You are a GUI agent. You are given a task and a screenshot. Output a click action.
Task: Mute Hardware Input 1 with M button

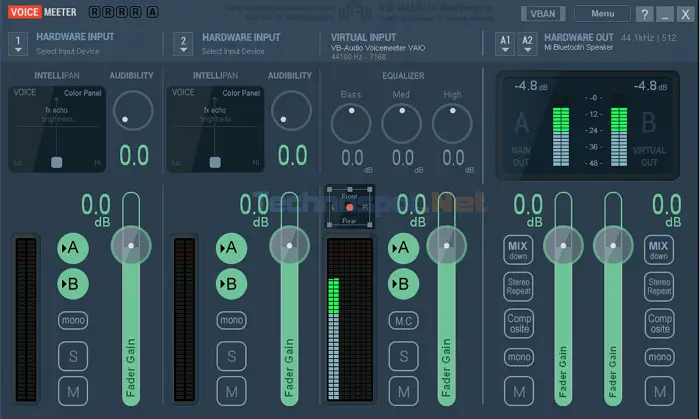(73, 391)
